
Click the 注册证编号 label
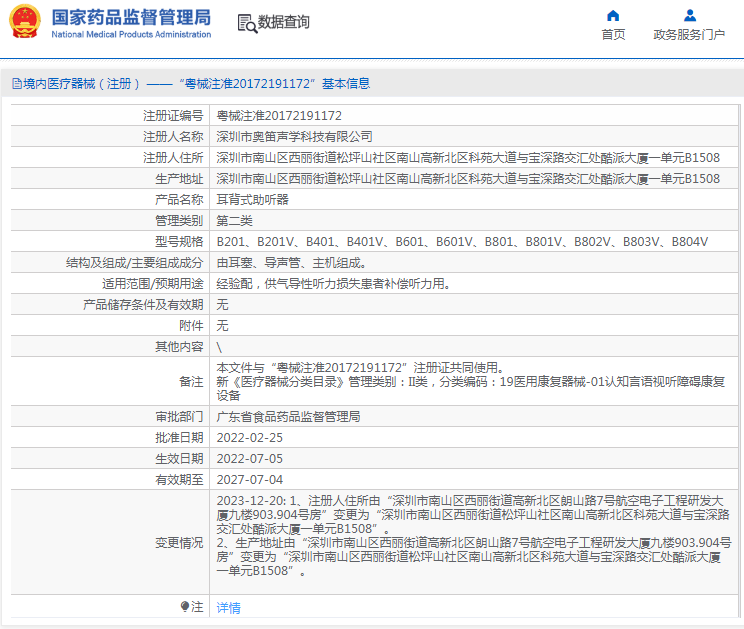tap(173, 116)
